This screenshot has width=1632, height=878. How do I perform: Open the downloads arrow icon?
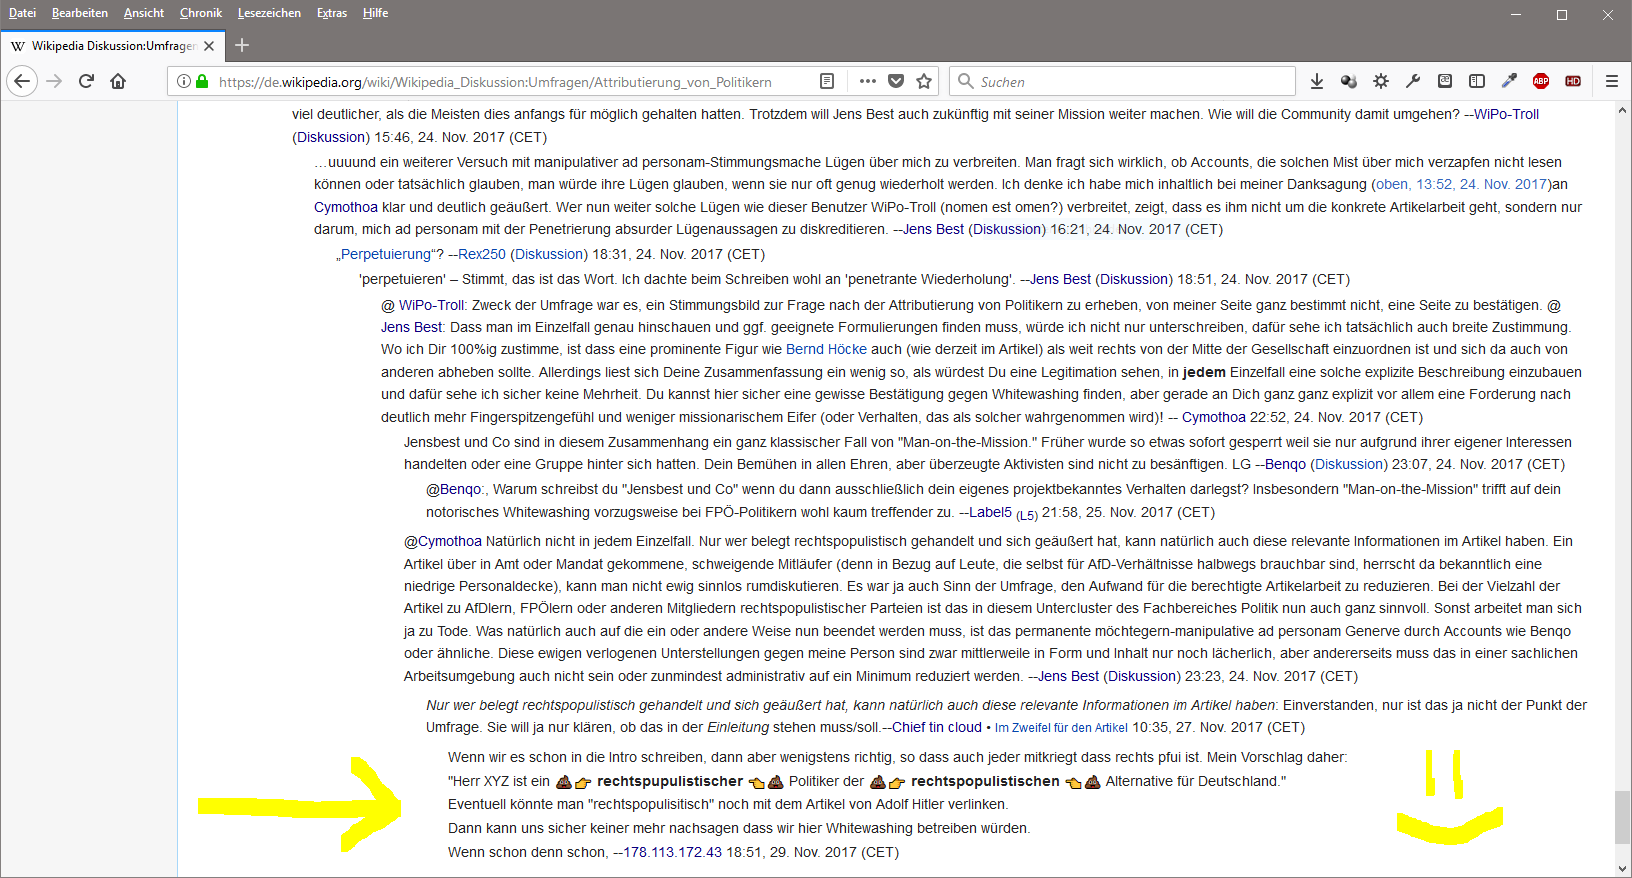(1317, 81)
